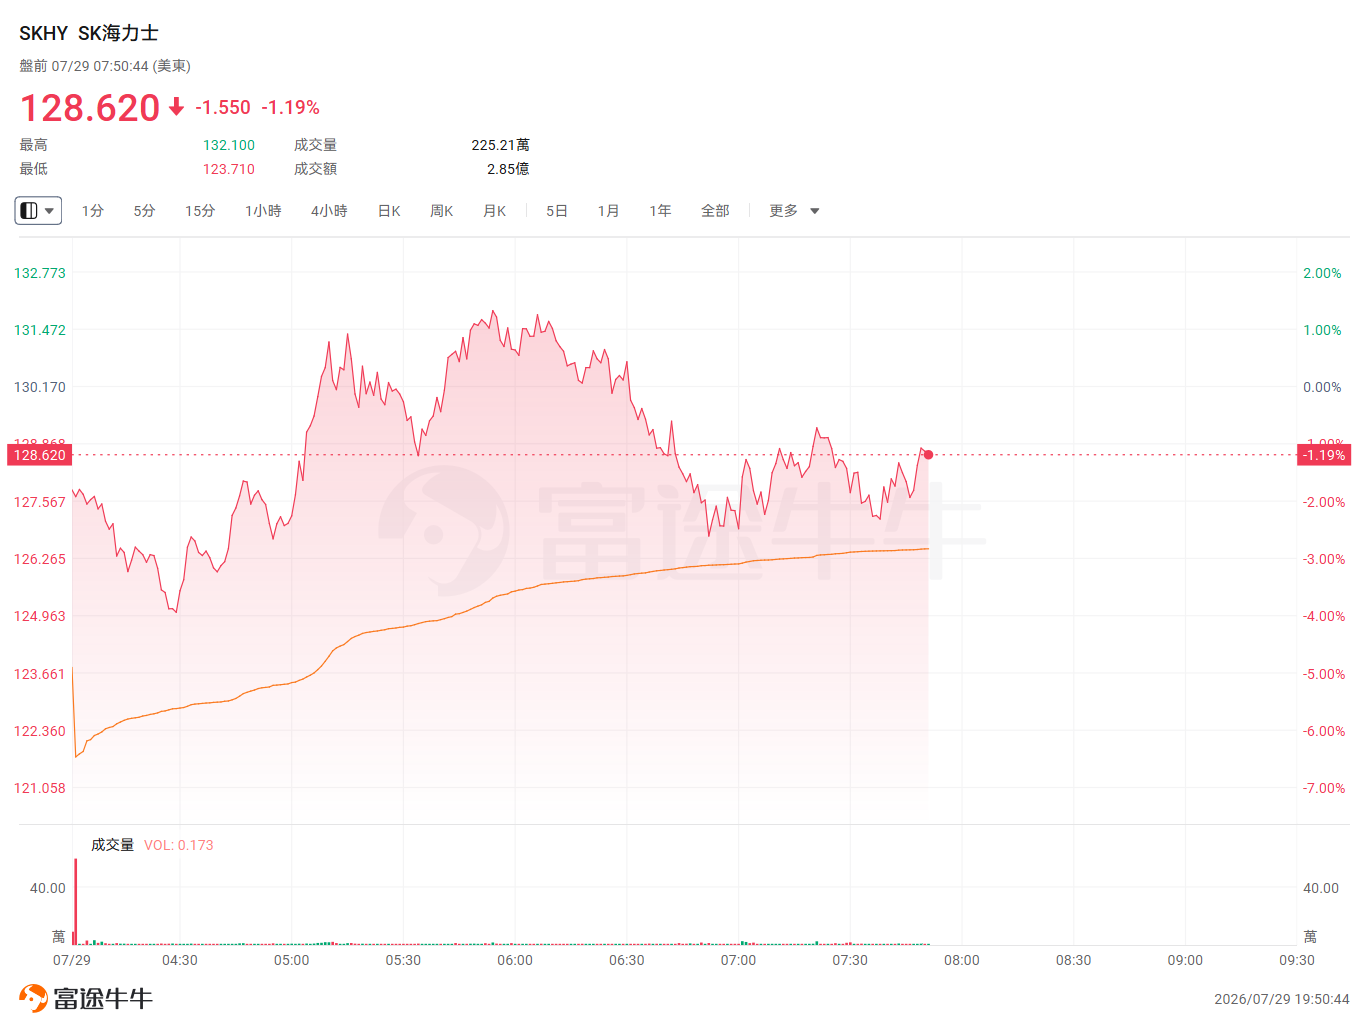The height and width of the screenshot is (1031, 1369).
Task: View the 全部 all-time chart
Action: [x=715, y=211]
